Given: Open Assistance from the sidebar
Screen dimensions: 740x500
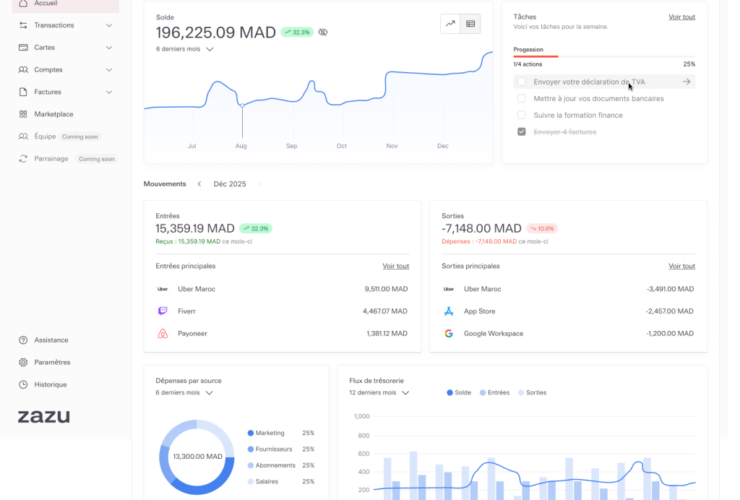Looking at the screenshot, I should tap(23, 340).
